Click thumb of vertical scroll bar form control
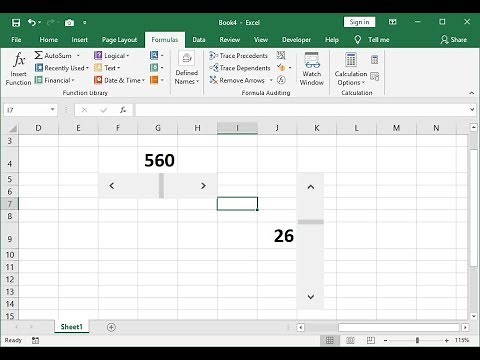The image size is (480, 360). [x=311, y=222]
